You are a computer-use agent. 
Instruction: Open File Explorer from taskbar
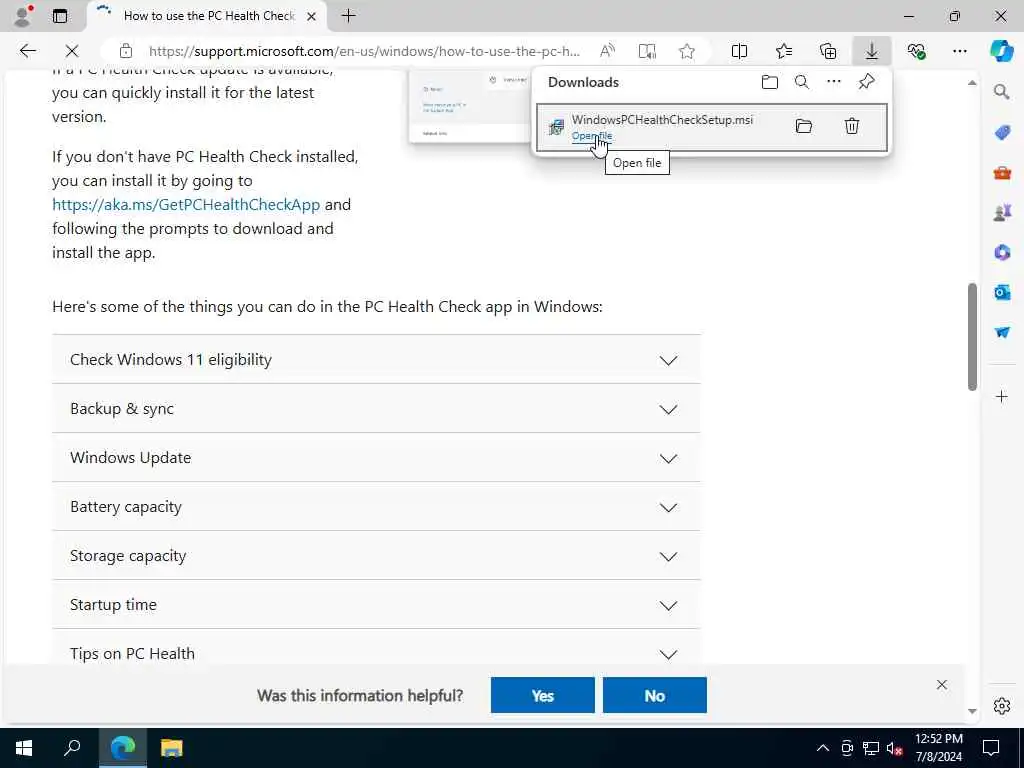coord(172,748)
